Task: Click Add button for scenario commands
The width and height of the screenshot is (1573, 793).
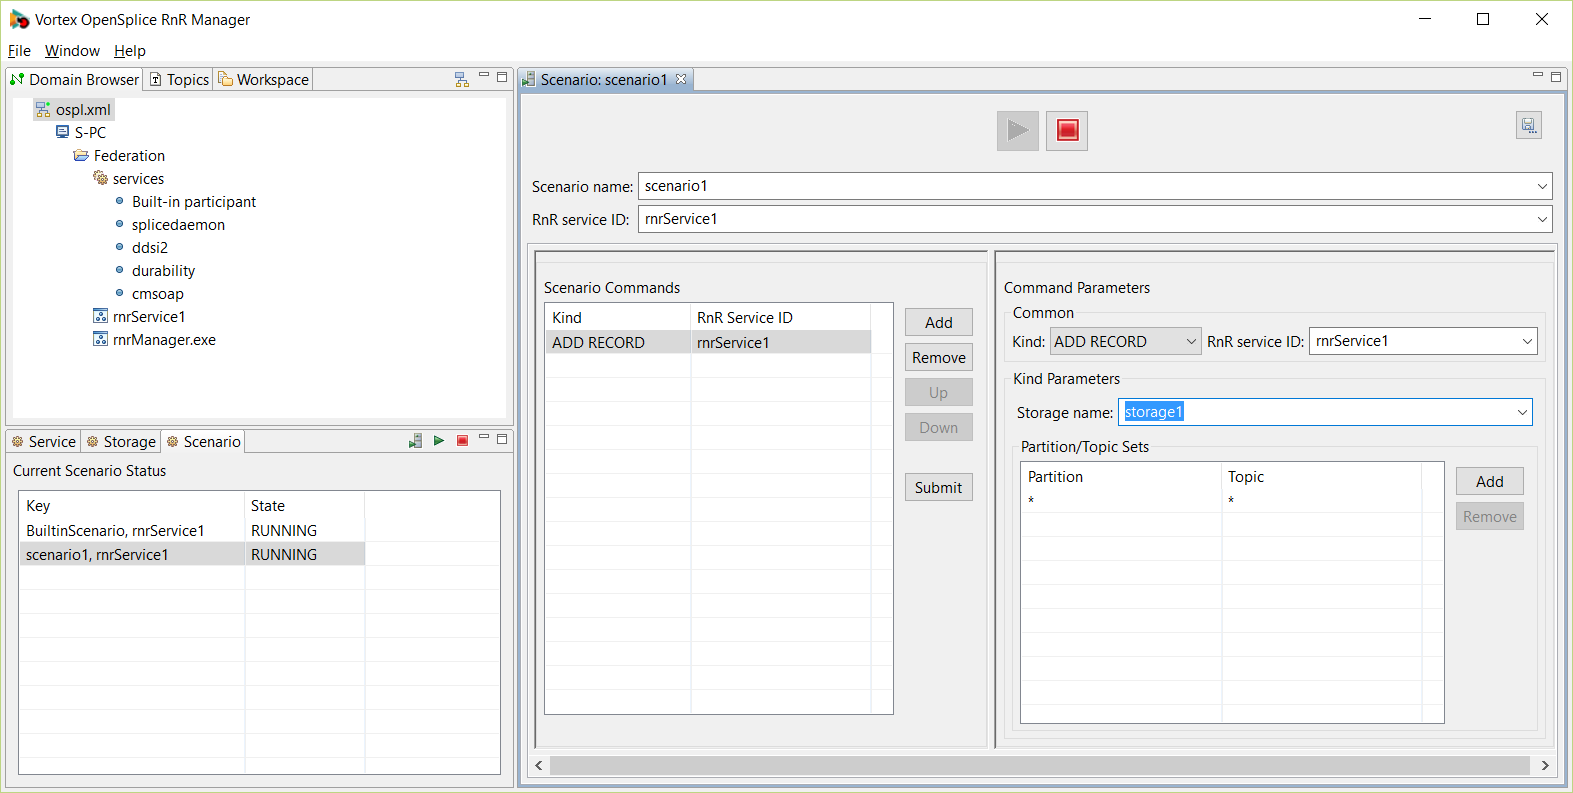Action: tap(939, 322)
